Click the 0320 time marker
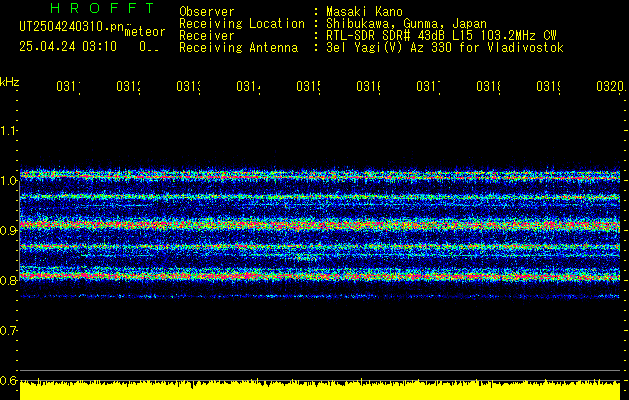This screenshot has width=629, height=400. (610, 86)
